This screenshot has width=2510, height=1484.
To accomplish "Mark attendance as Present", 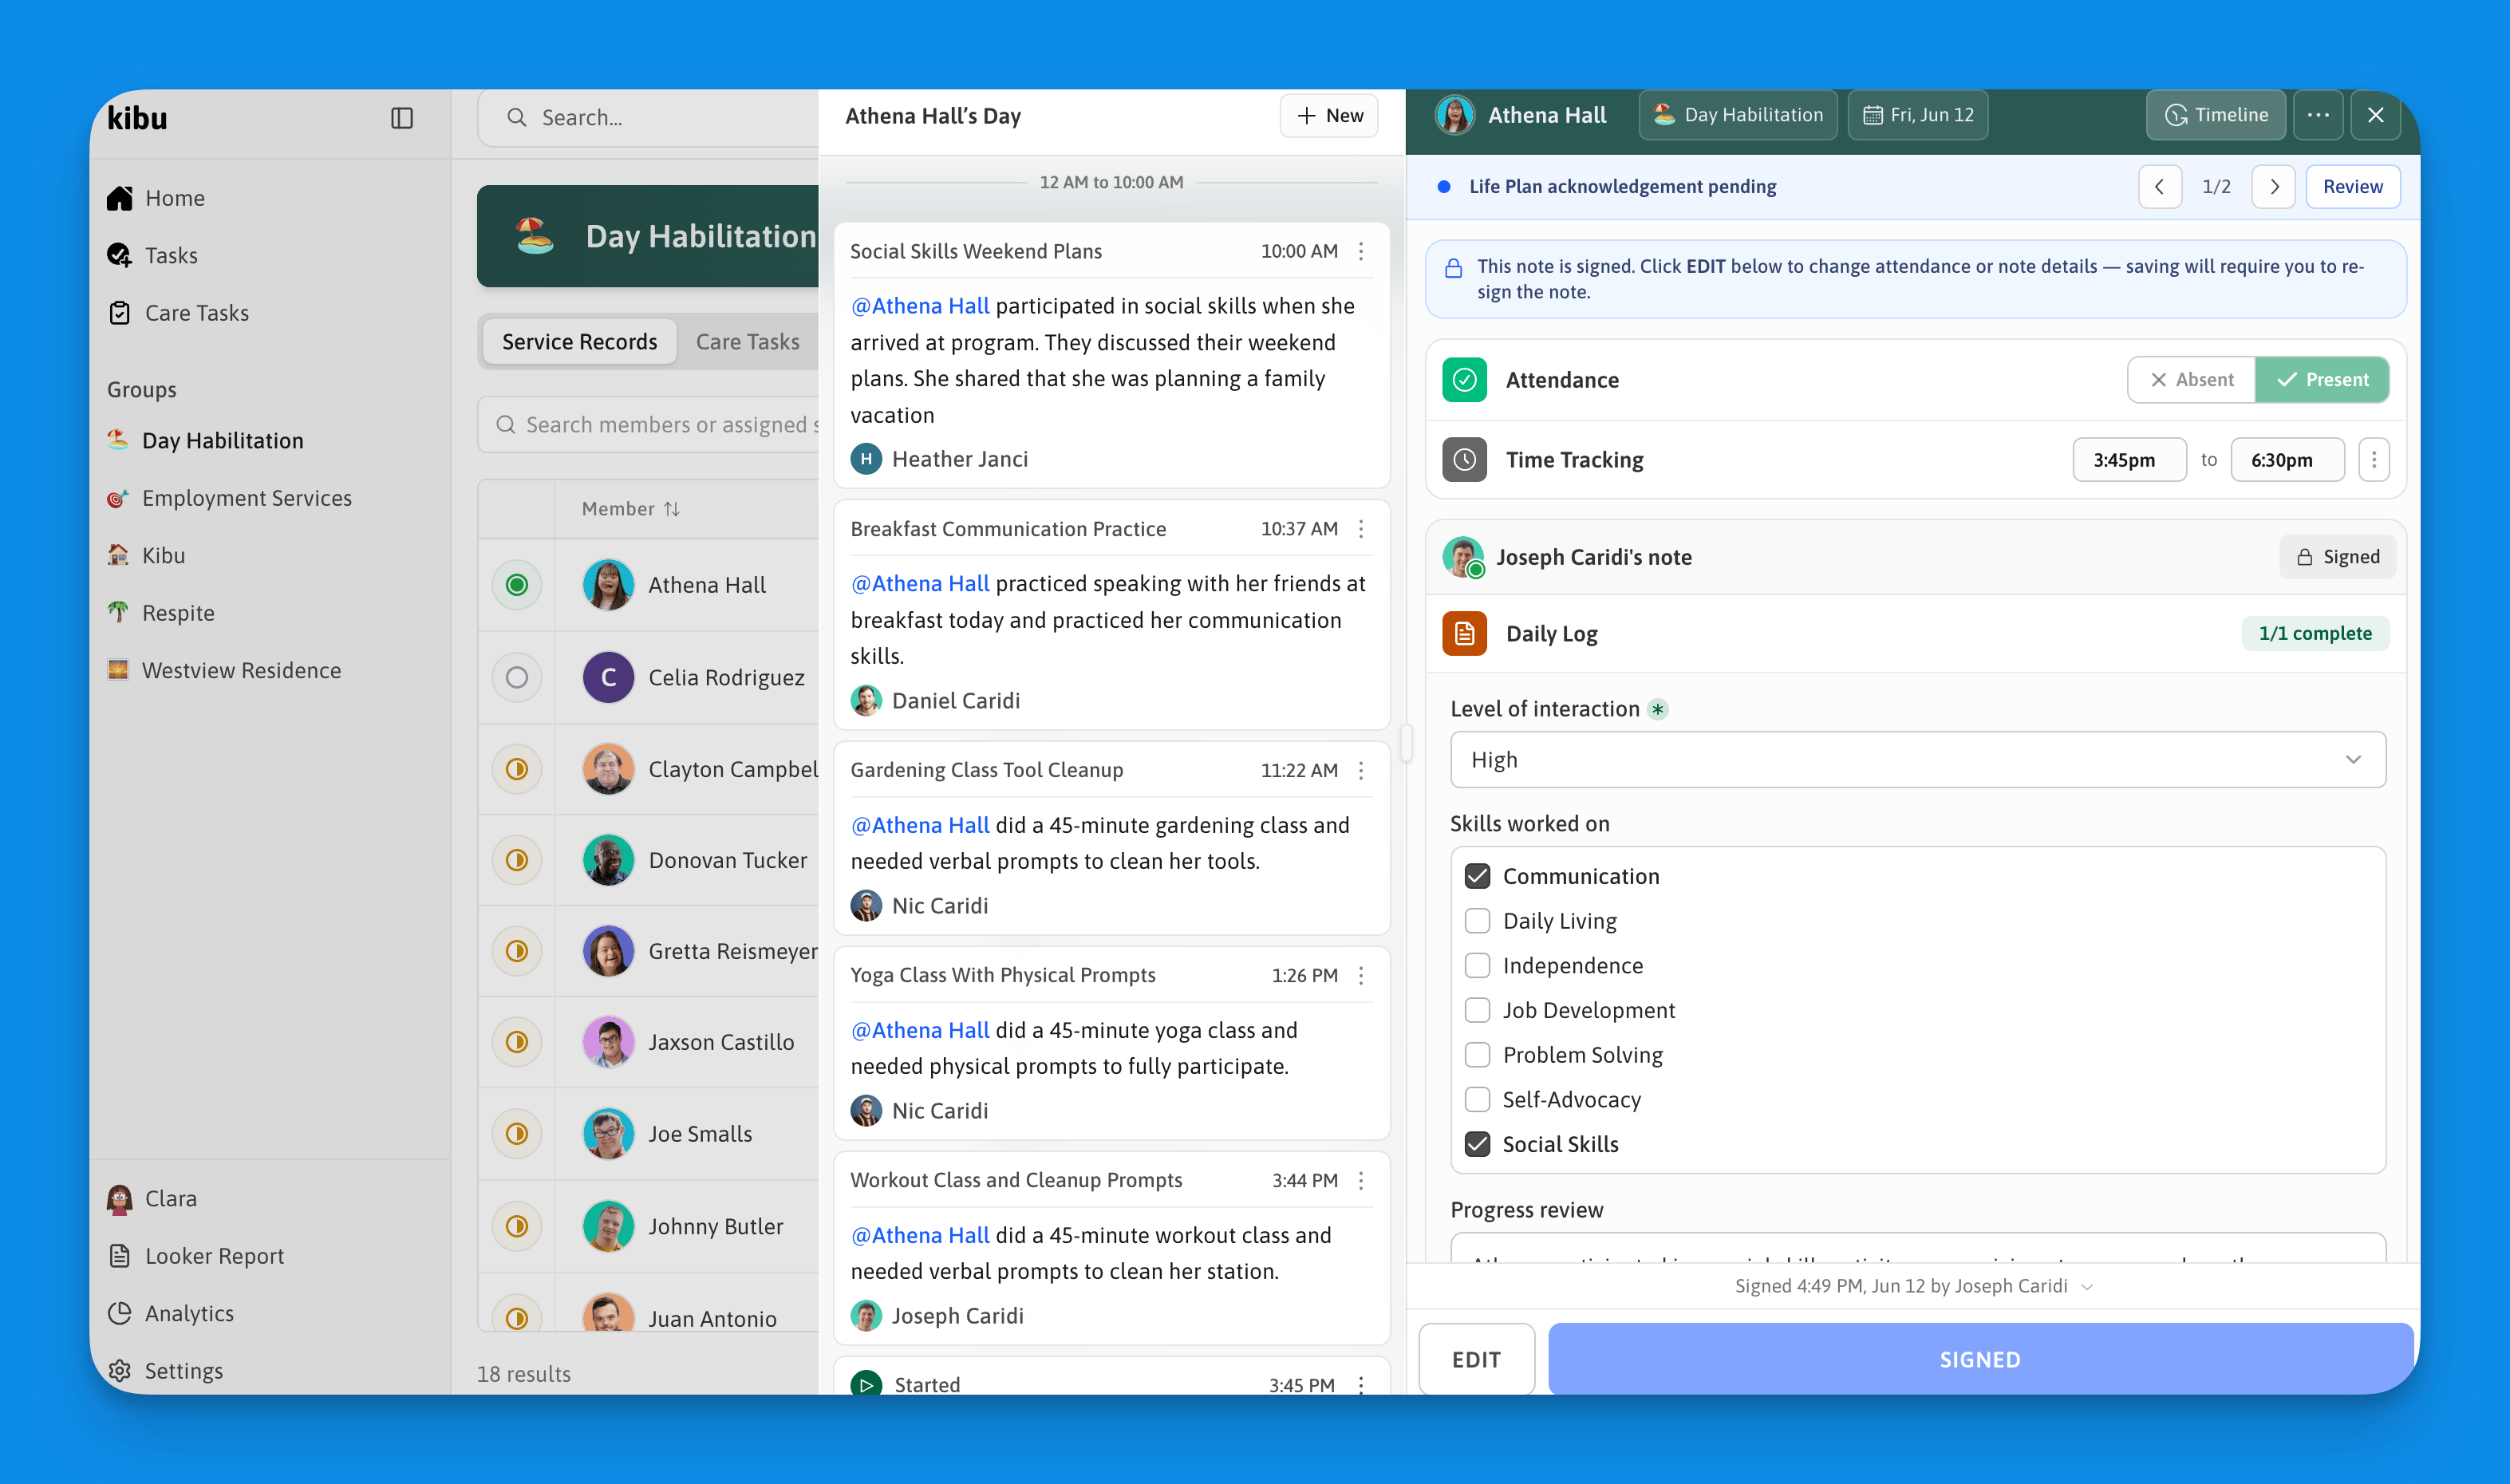I will pos(2322,380).
